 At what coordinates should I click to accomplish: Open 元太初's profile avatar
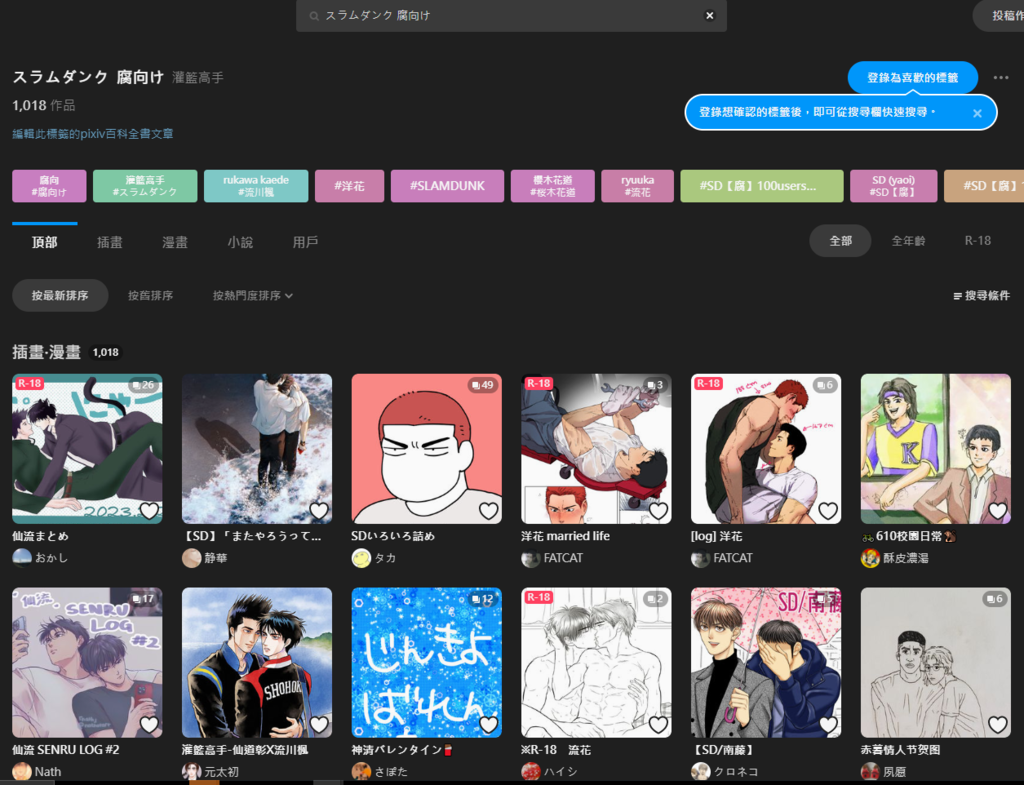coord(191,772)
